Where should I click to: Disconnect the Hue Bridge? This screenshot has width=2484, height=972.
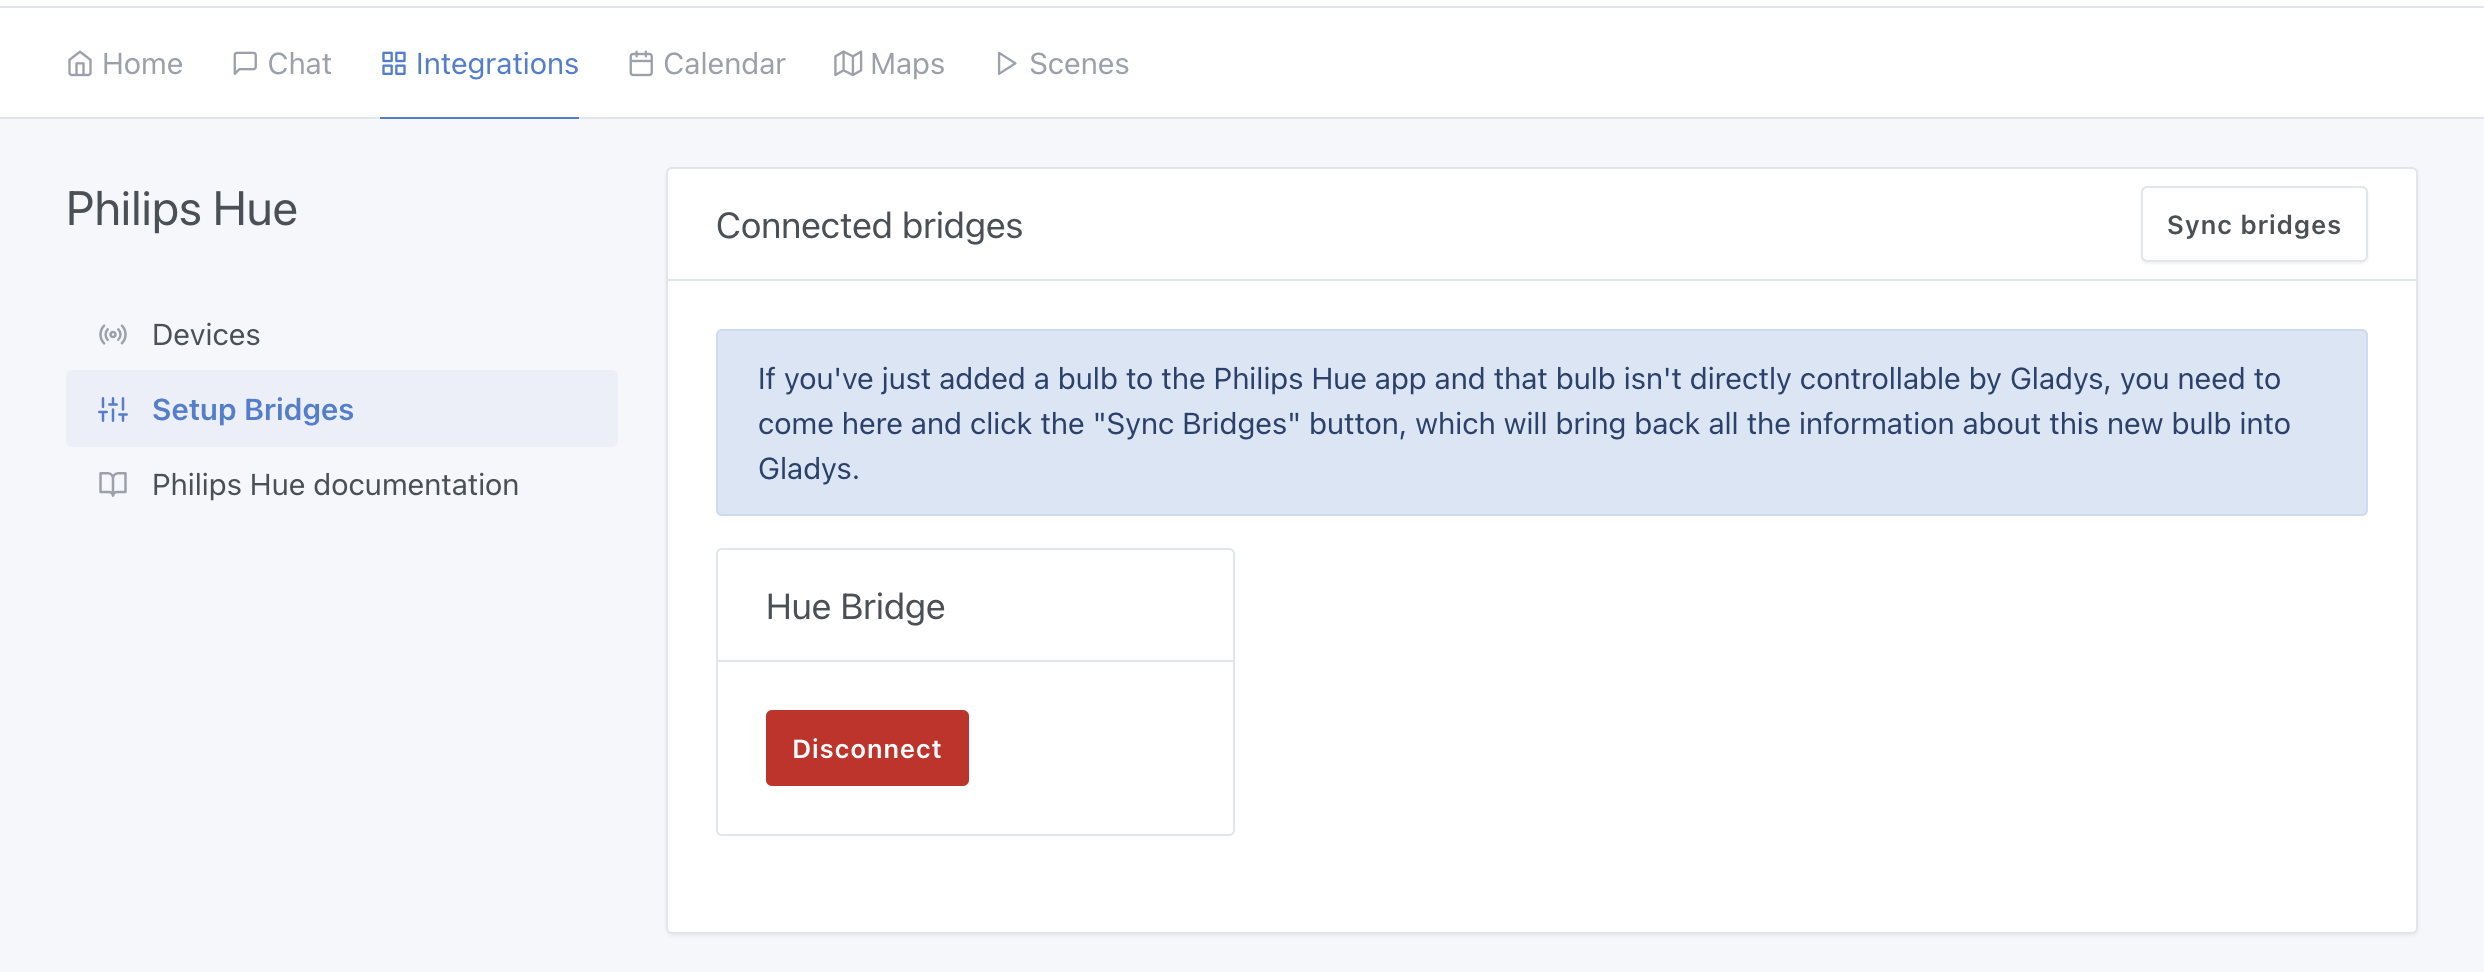866,747
